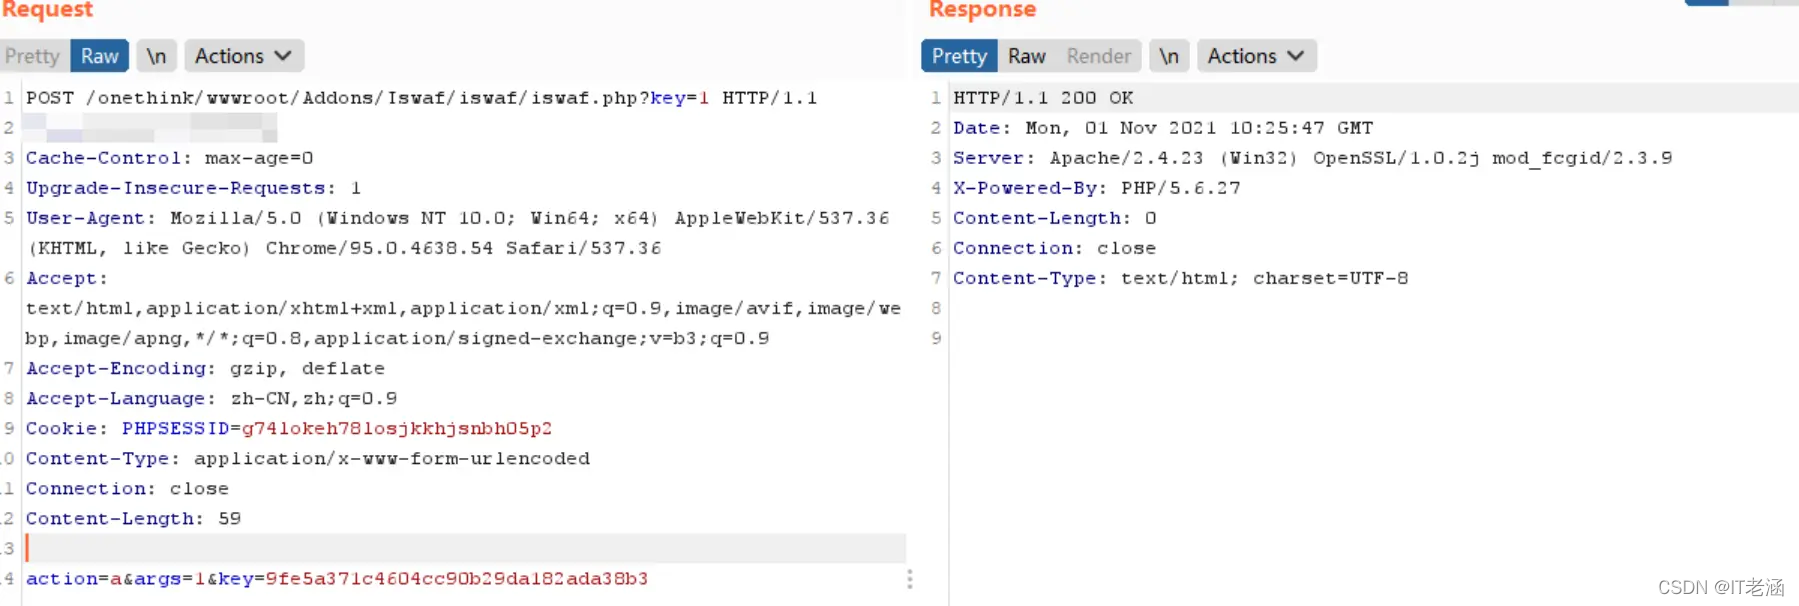
Task: Switch Request view to Pretty tab
Action: point(33,56)
